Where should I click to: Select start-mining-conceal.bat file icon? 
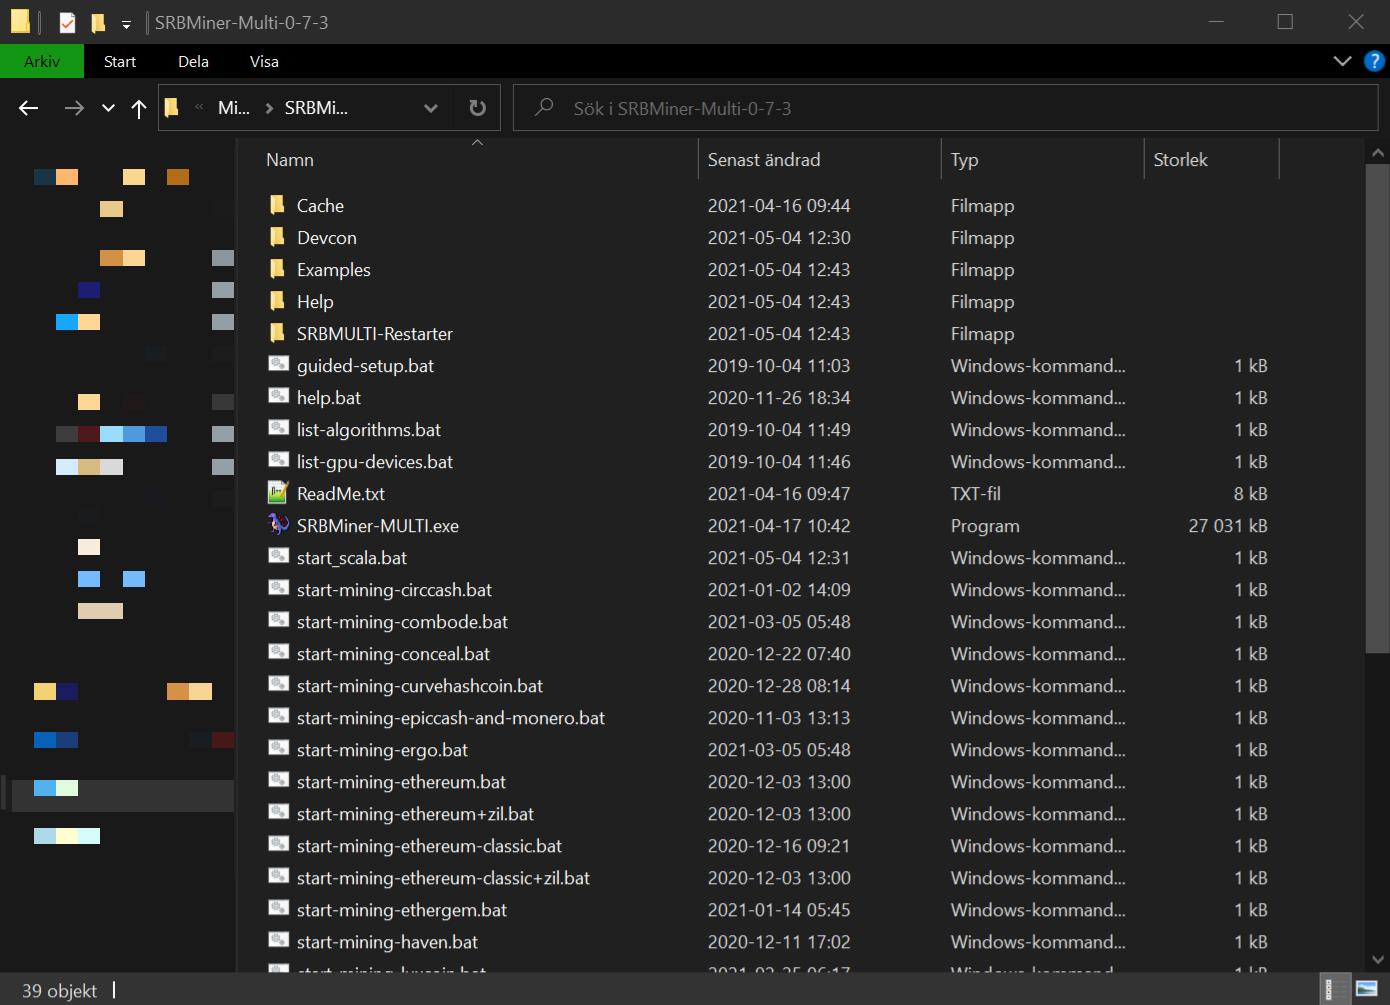pos(278,653)
